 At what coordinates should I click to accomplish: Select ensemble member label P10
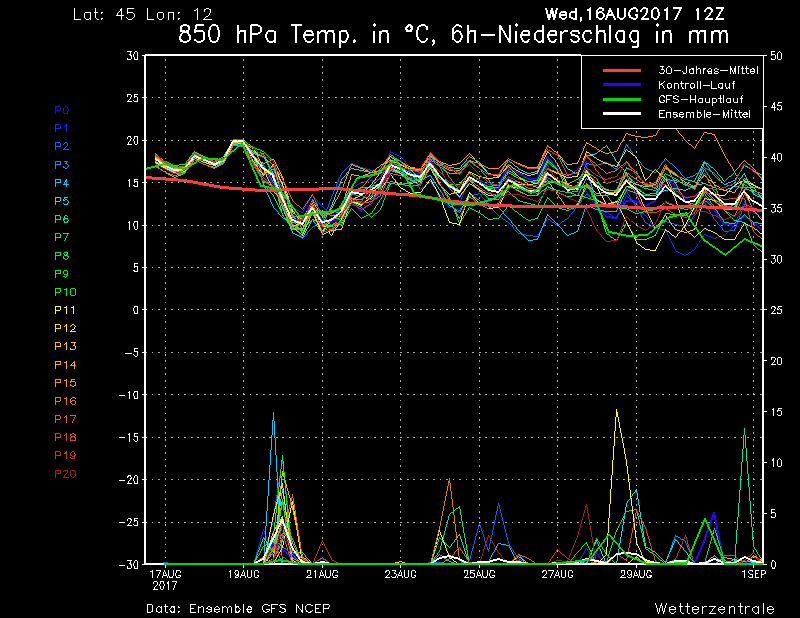tap(63, 292)
